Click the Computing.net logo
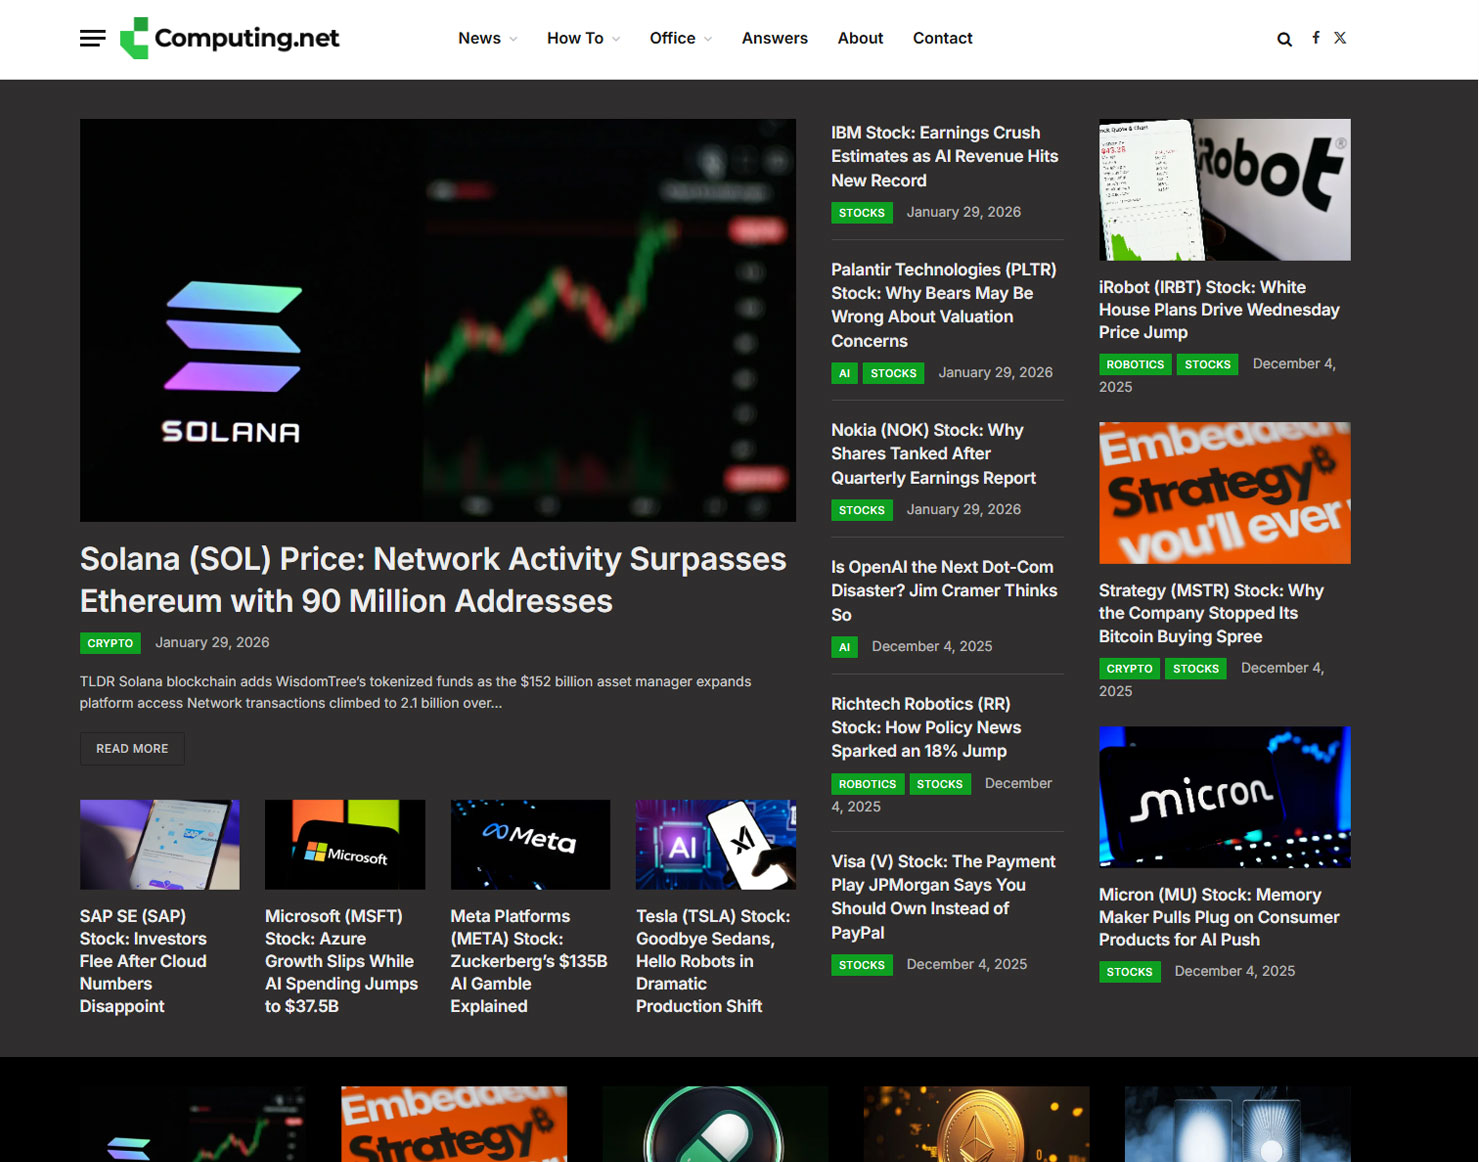The height and width of the screenshot is (1162, 1479). [230, 39]
